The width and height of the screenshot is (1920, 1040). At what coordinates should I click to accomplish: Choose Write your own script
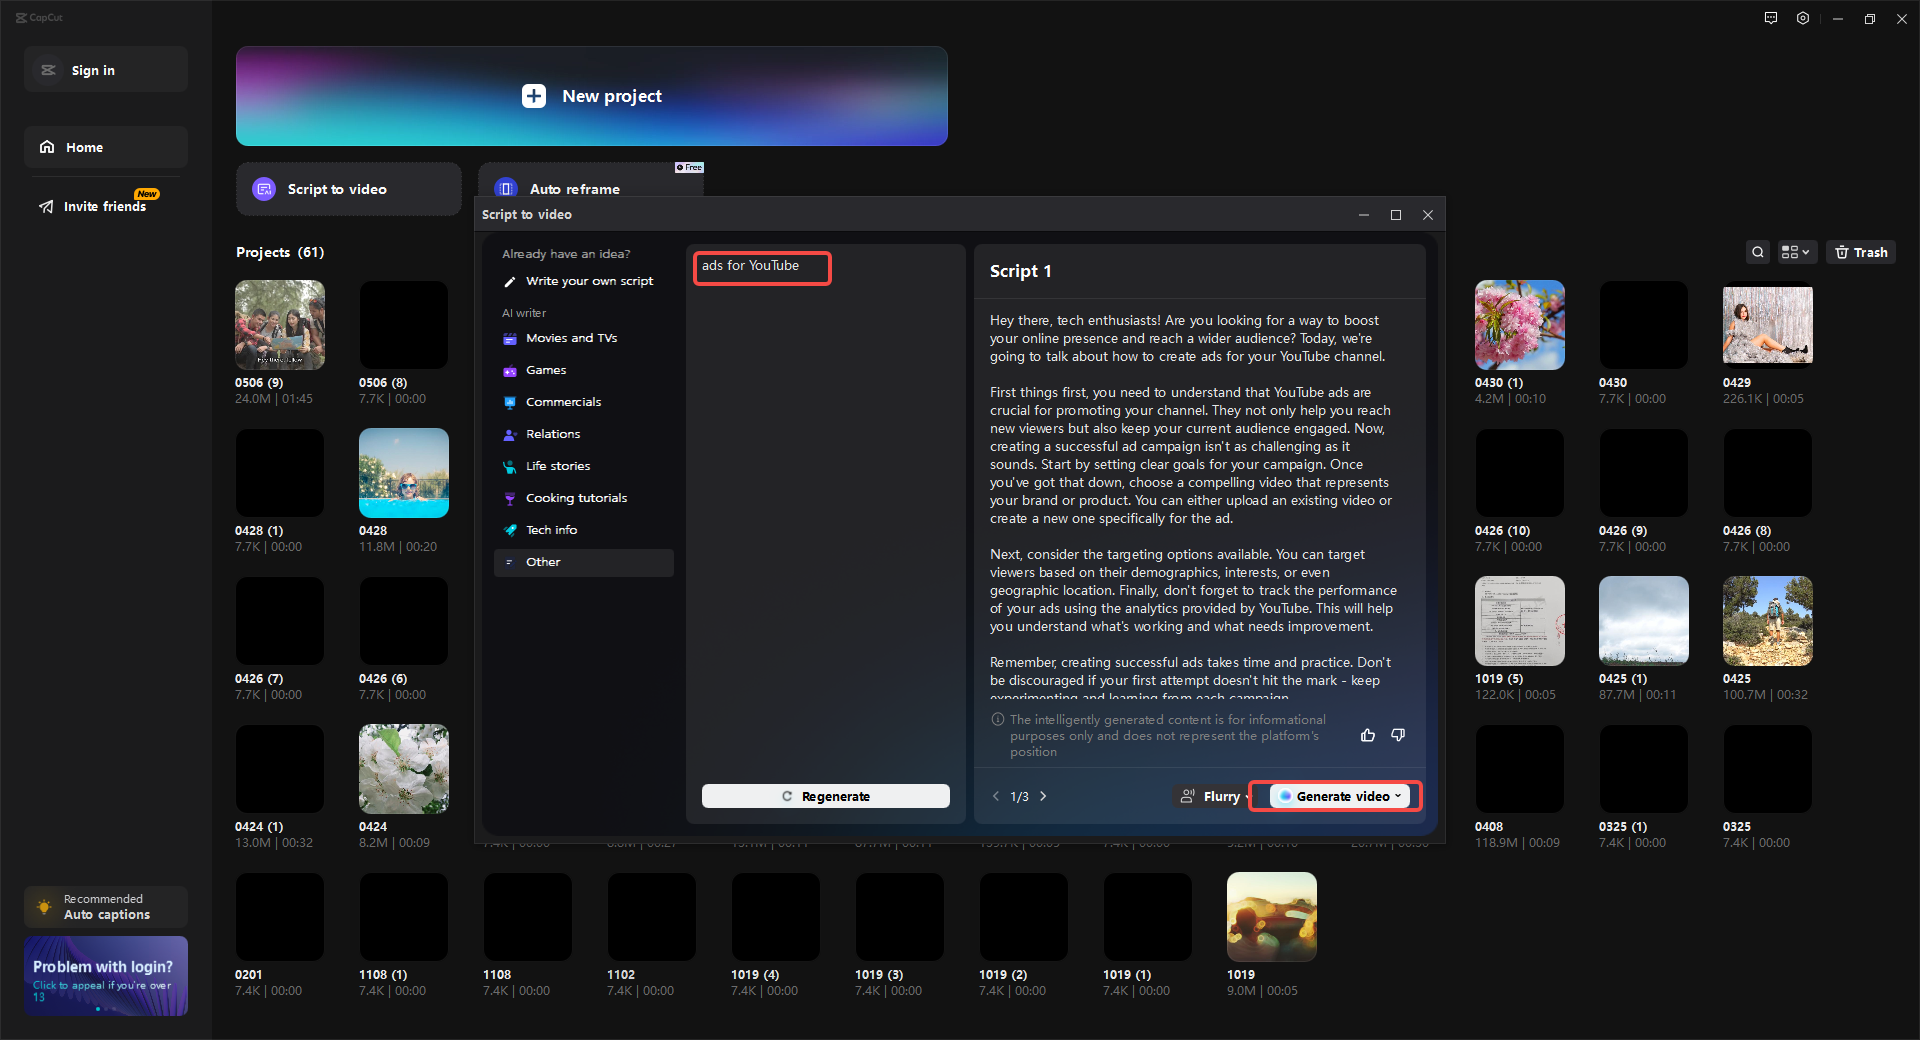(x=589, y=281)
